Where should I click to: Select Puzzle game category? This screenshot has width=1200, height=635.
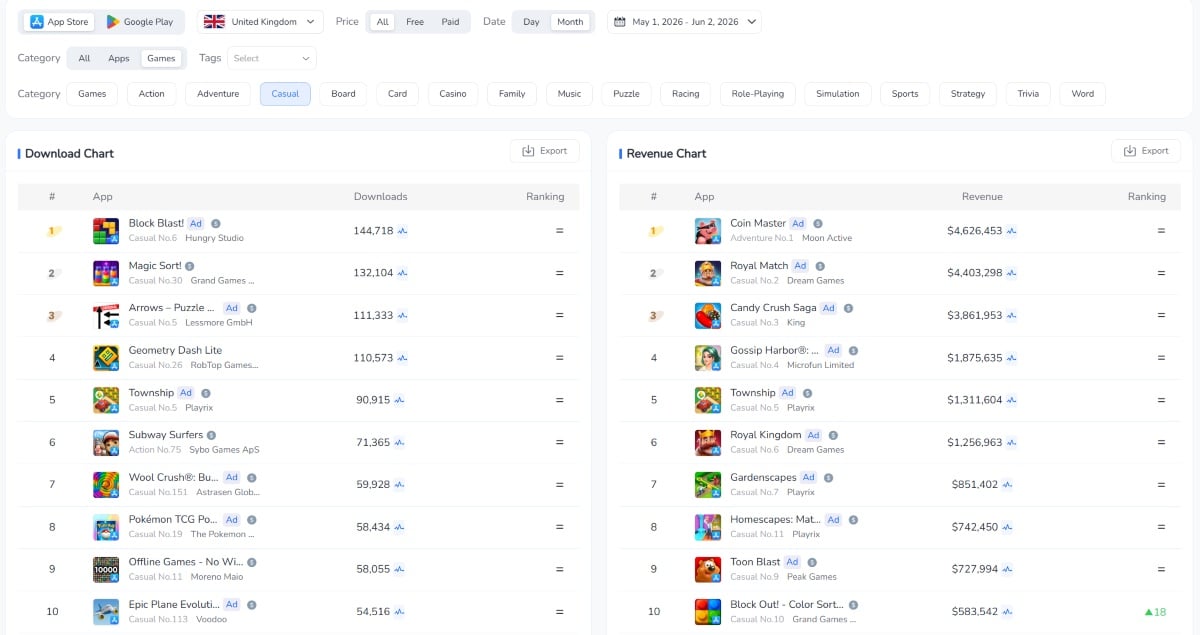pos(626,94)
